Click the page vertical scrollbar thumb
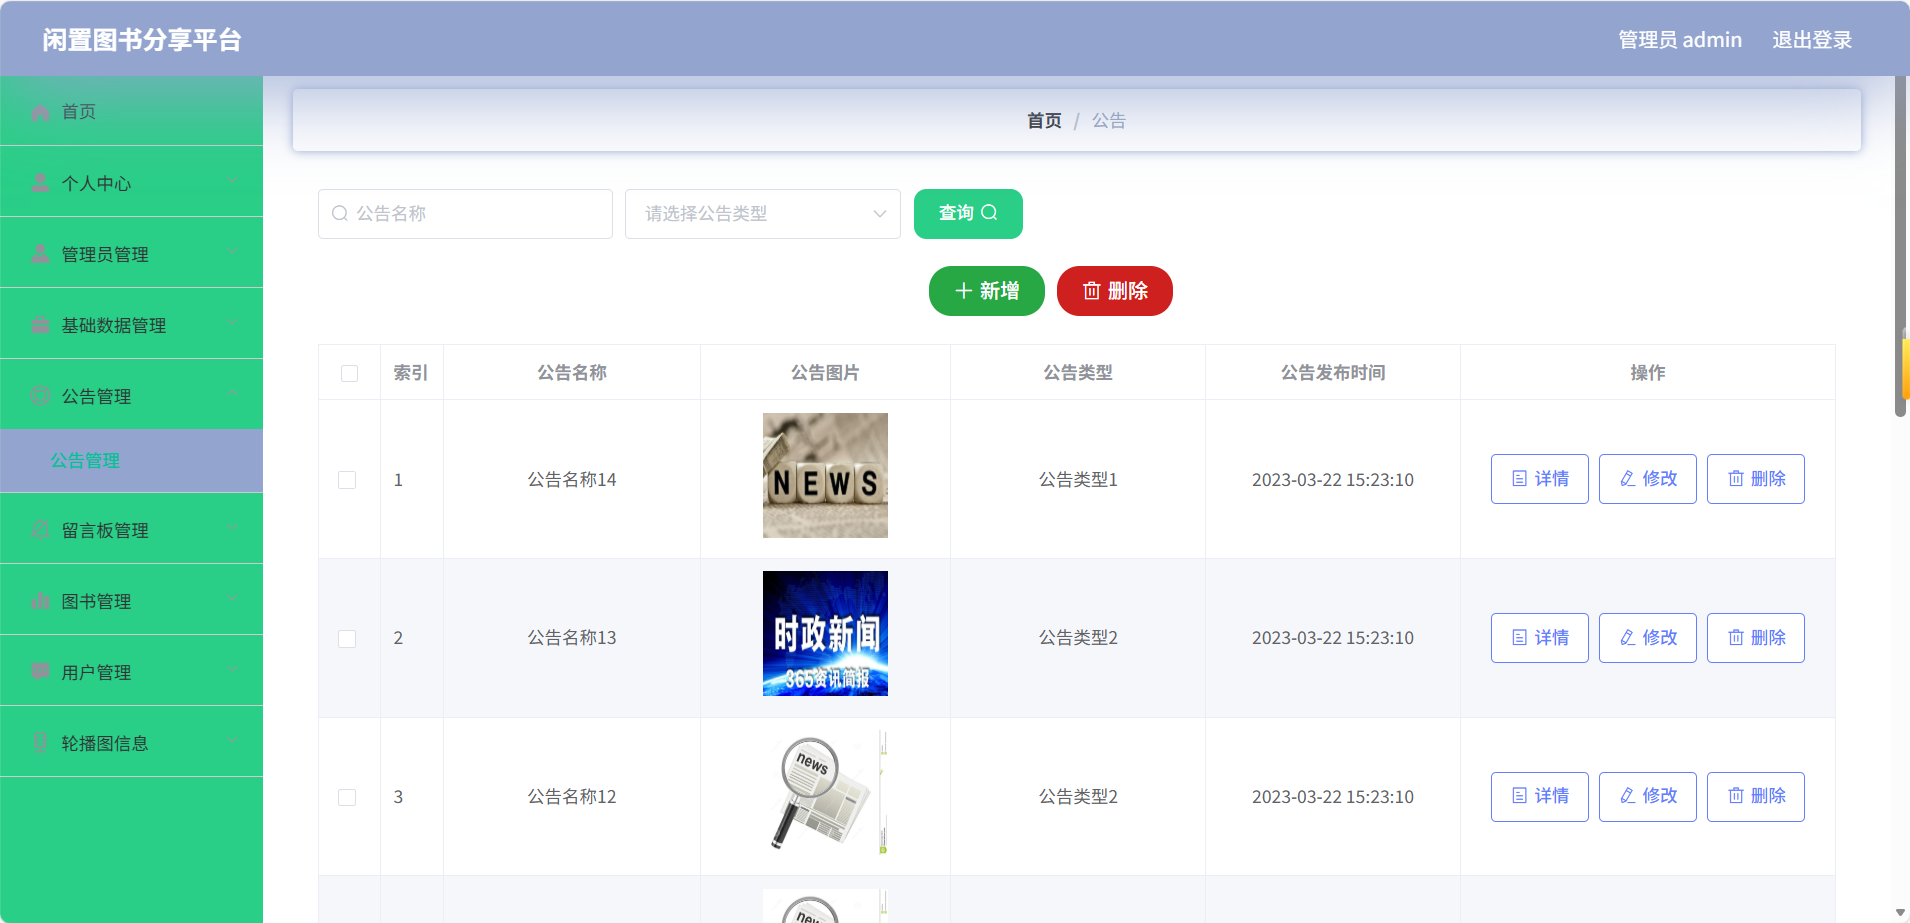The width and height of the screenshot is (1910, 923). tap(1901, 247)
